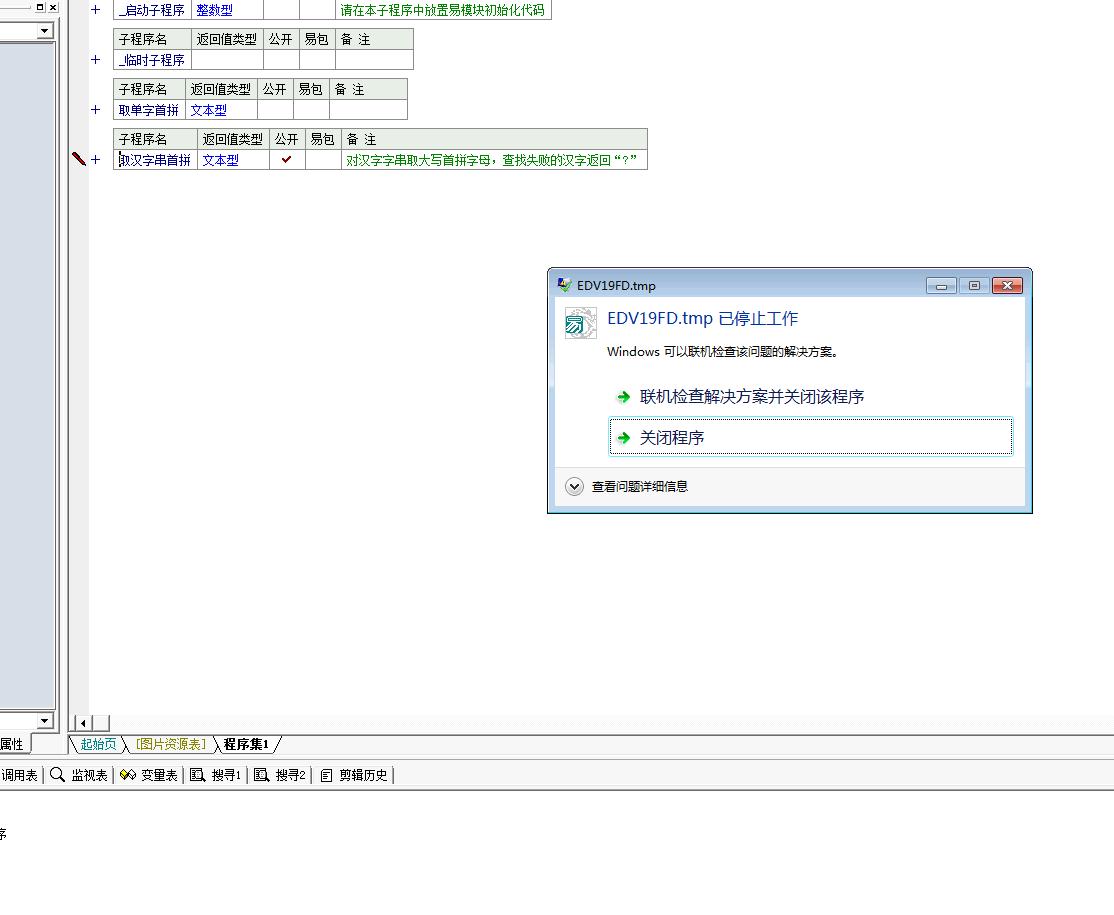This screenshot has width=1114, height=915.
Task: Toggle the 易包 cell for _临时子程序
Action: pyautogui.click(x=317, y=60)
